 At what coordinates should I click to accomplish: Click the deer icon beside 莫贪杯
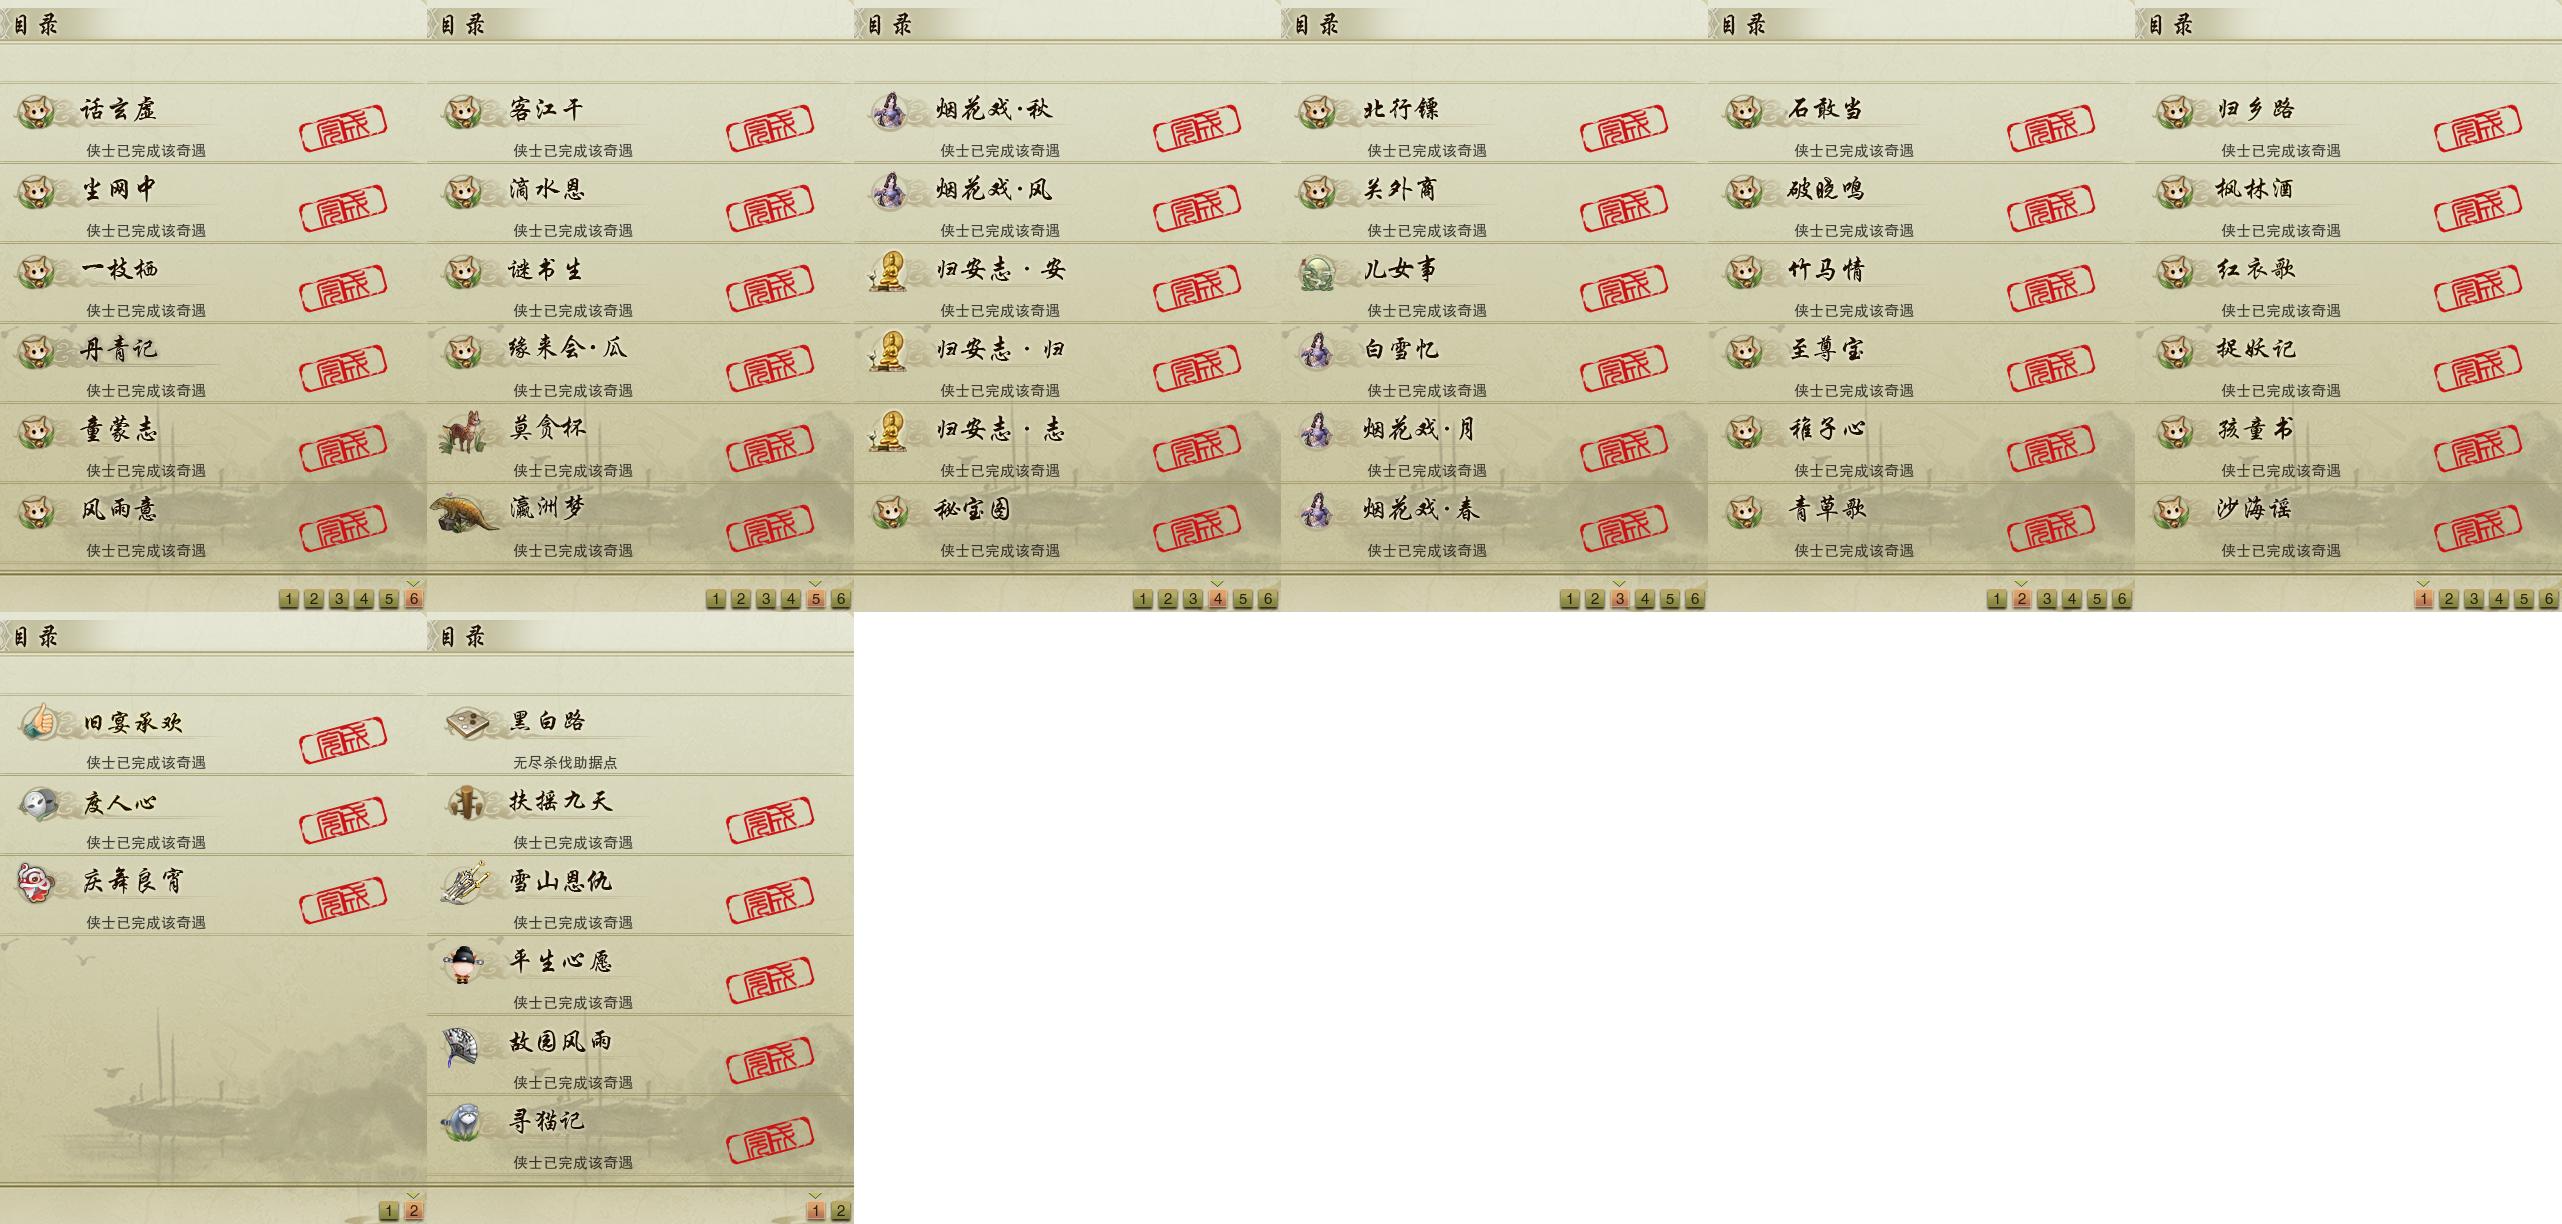click(x=463, y=431)
